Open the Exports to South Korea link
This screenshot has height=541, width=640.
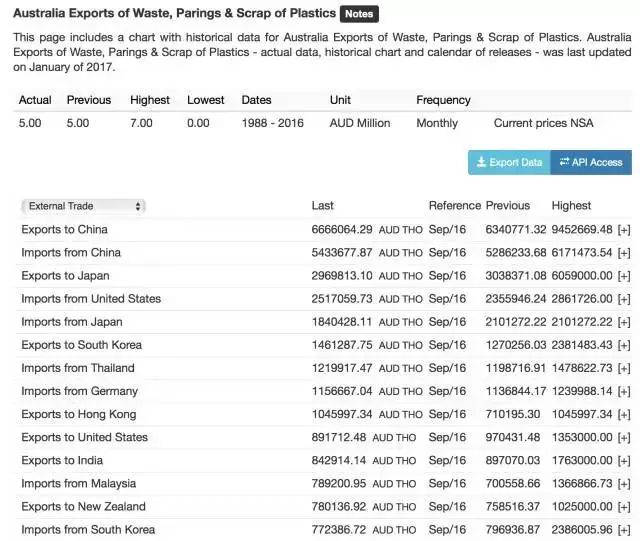point(82,345)
